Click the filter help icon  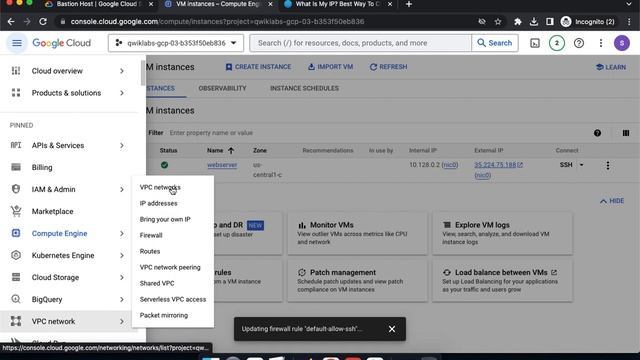tap(597, 133)
